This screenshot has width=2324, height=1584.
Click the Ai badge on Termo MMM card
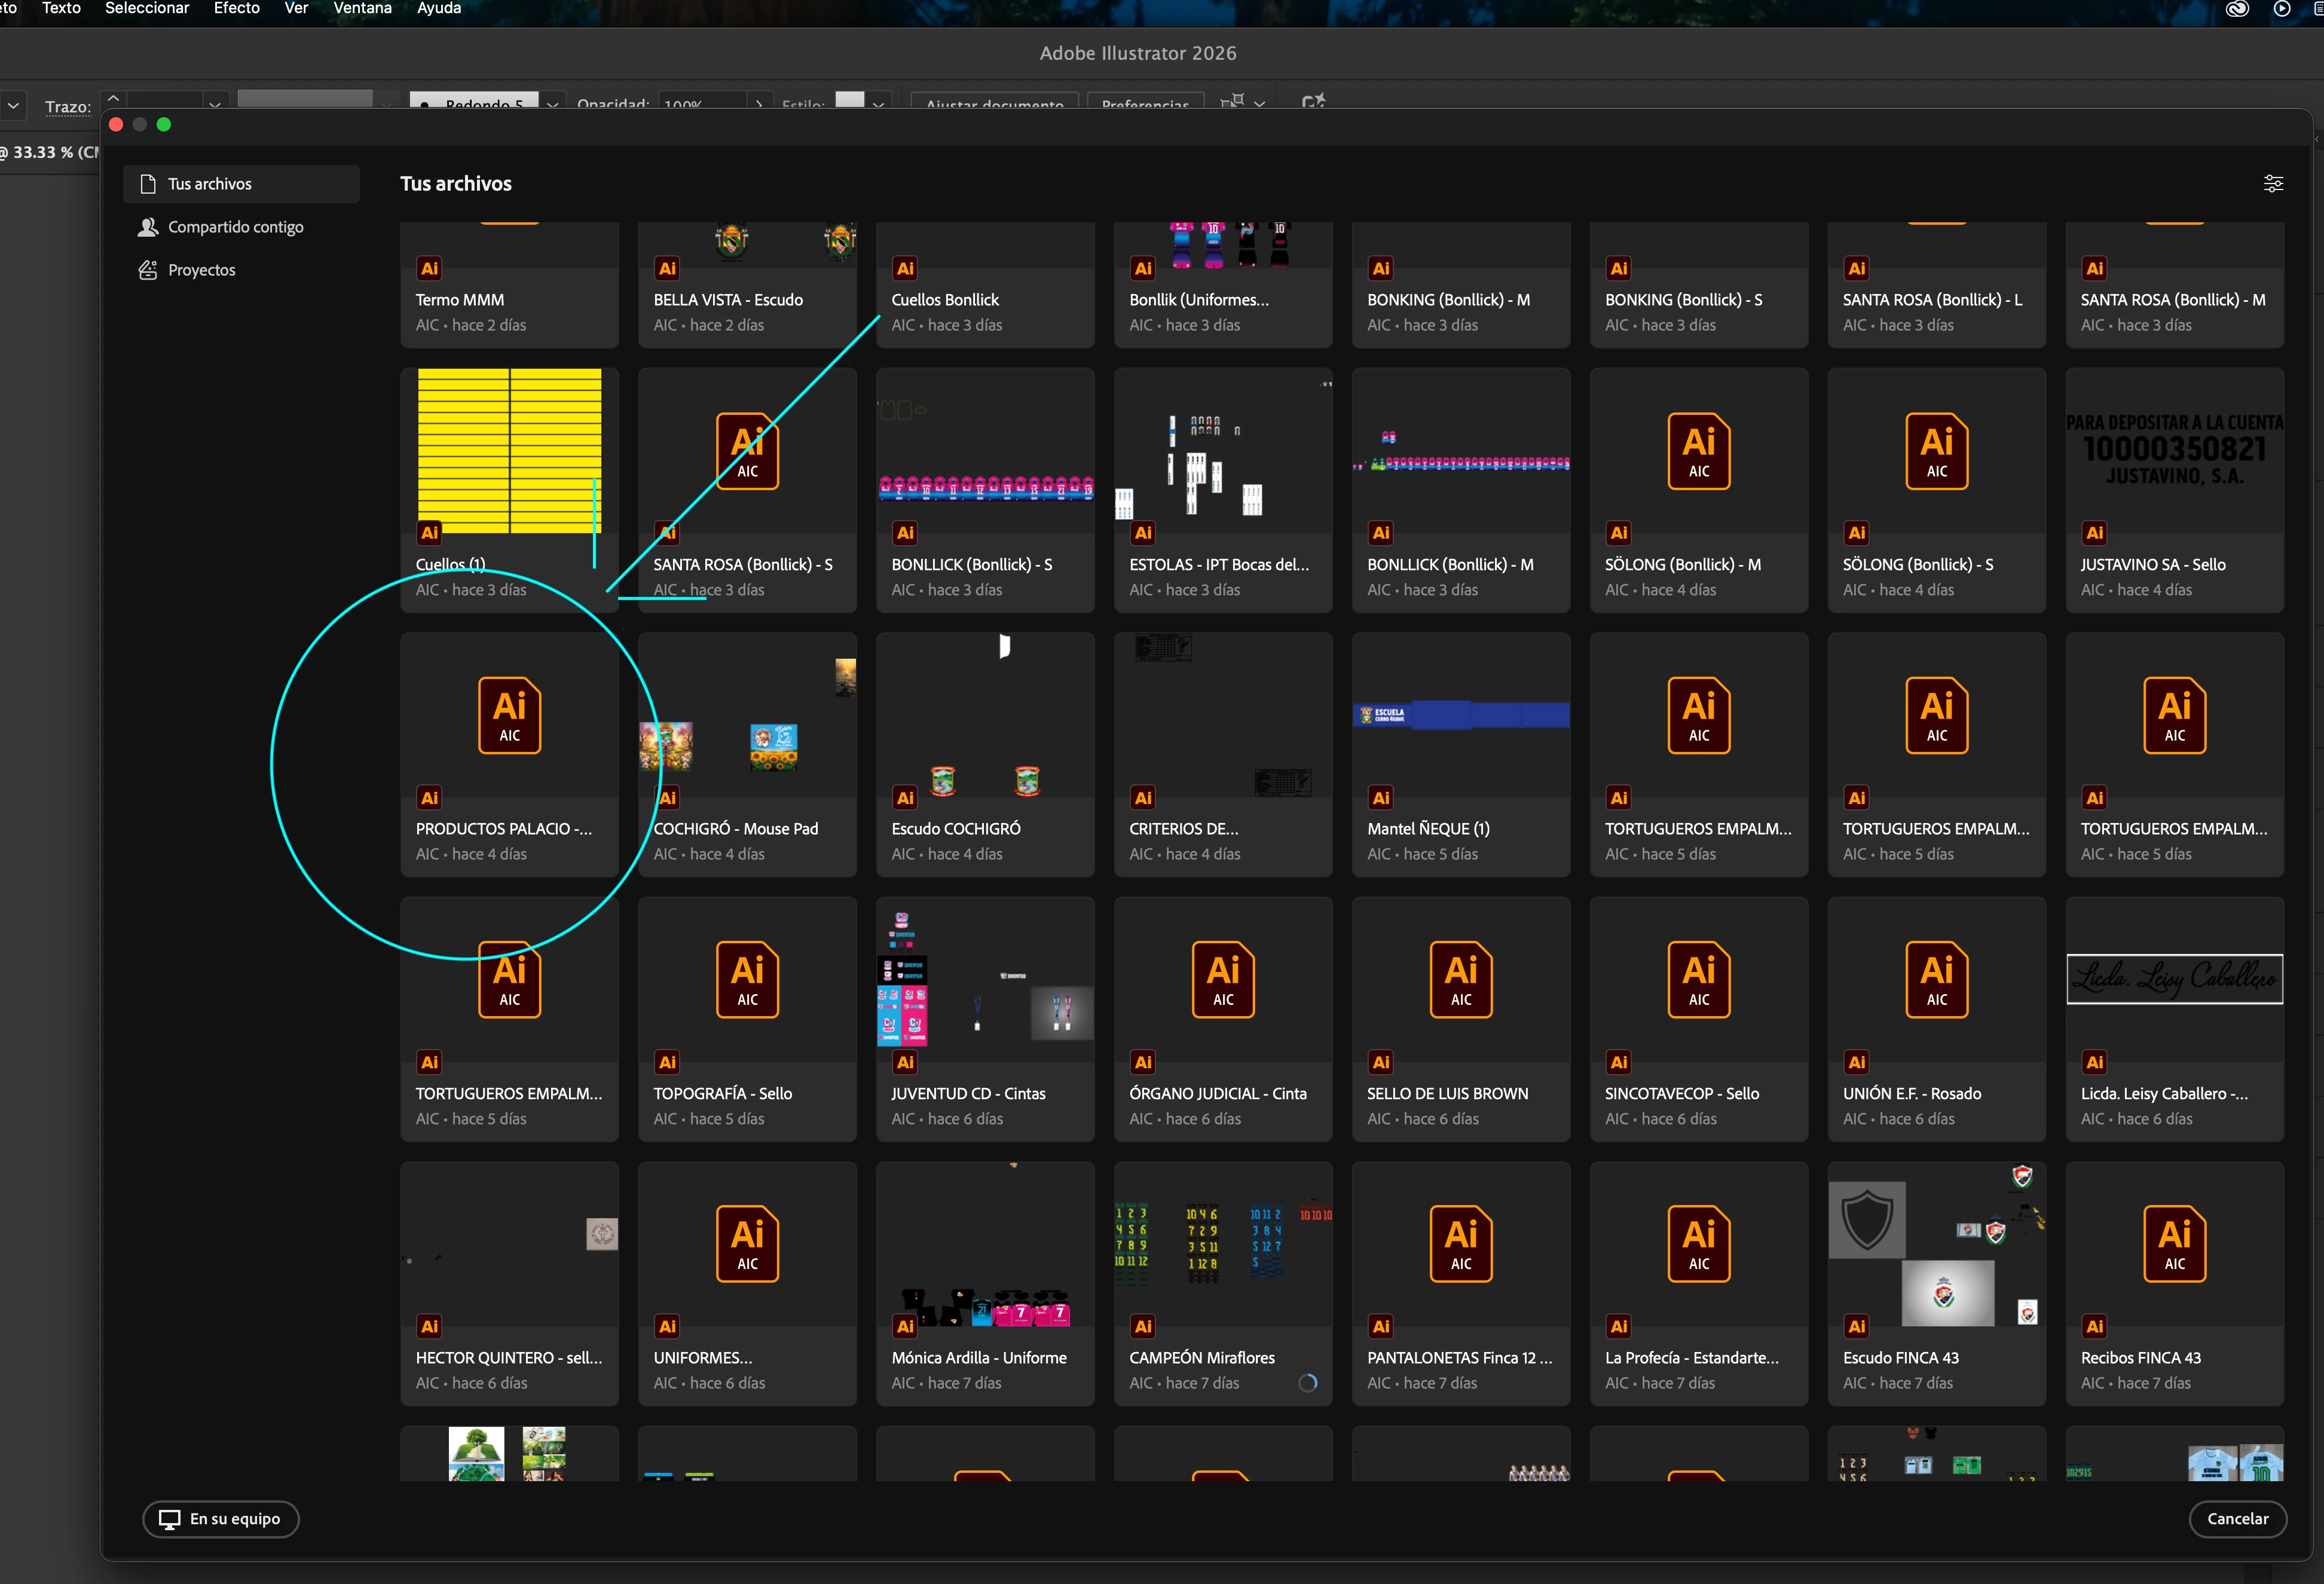point(429,268)
